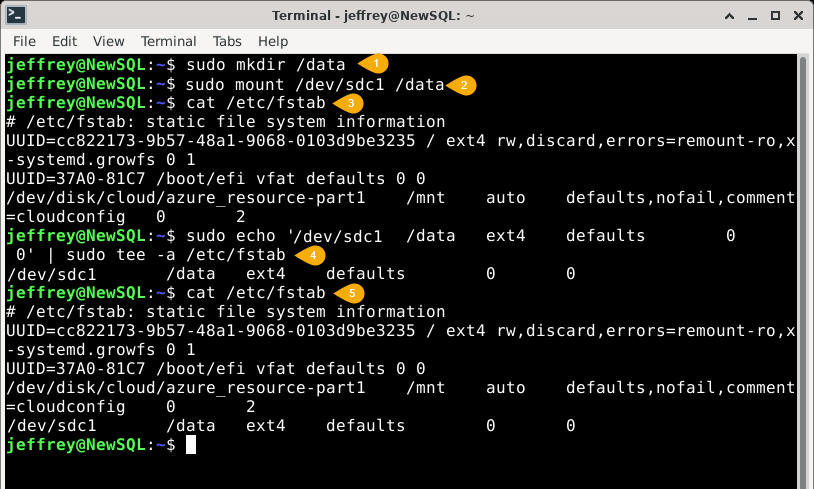Click the orange step 2 marker
This screenshot has height=489, width=814.
[462, 84]
